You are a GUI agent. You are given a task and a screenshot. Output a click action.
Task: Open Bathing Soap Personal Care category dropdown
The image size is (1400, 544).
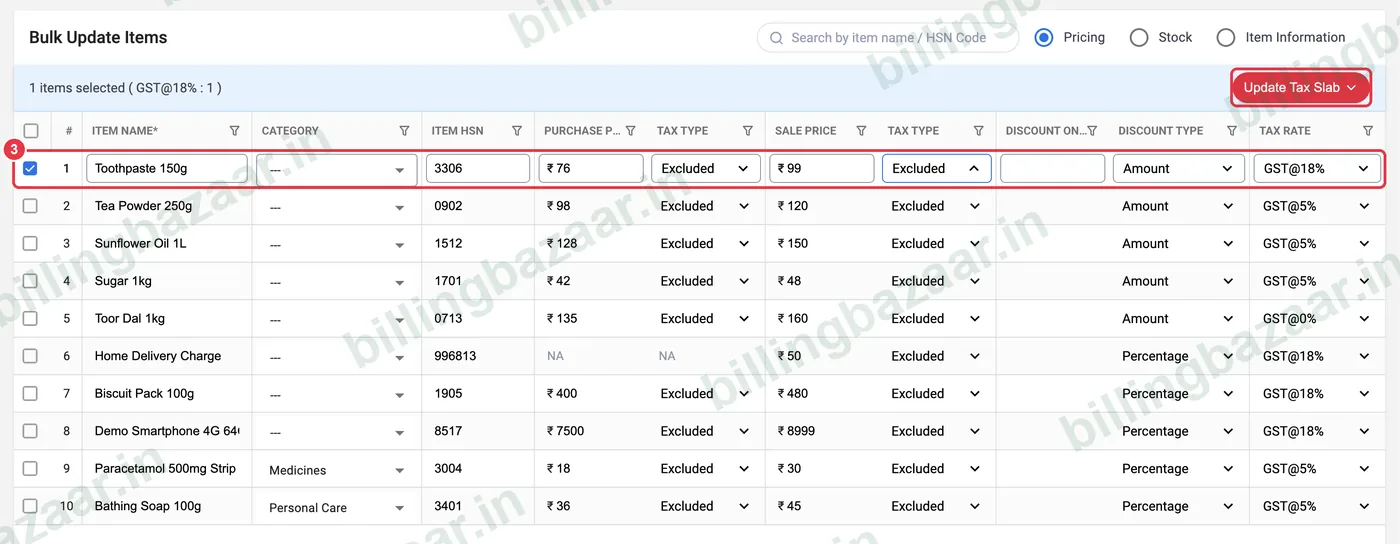pos(337,507)
